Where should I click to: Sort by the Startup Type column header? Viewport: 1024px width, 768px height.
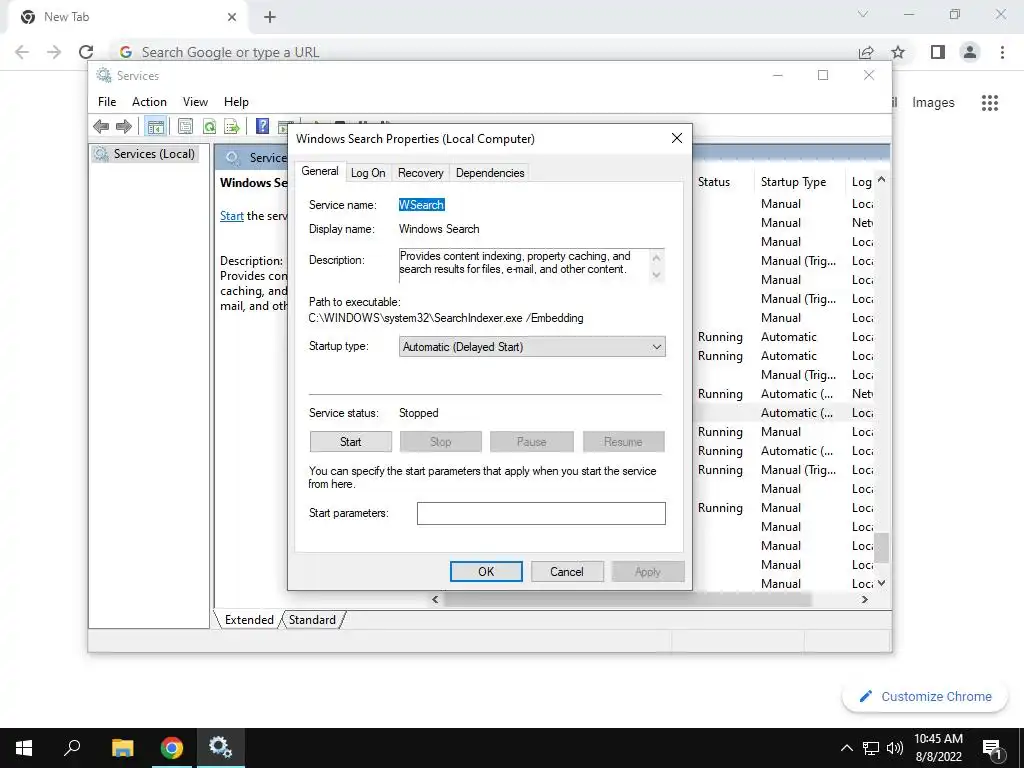(793, 182)
